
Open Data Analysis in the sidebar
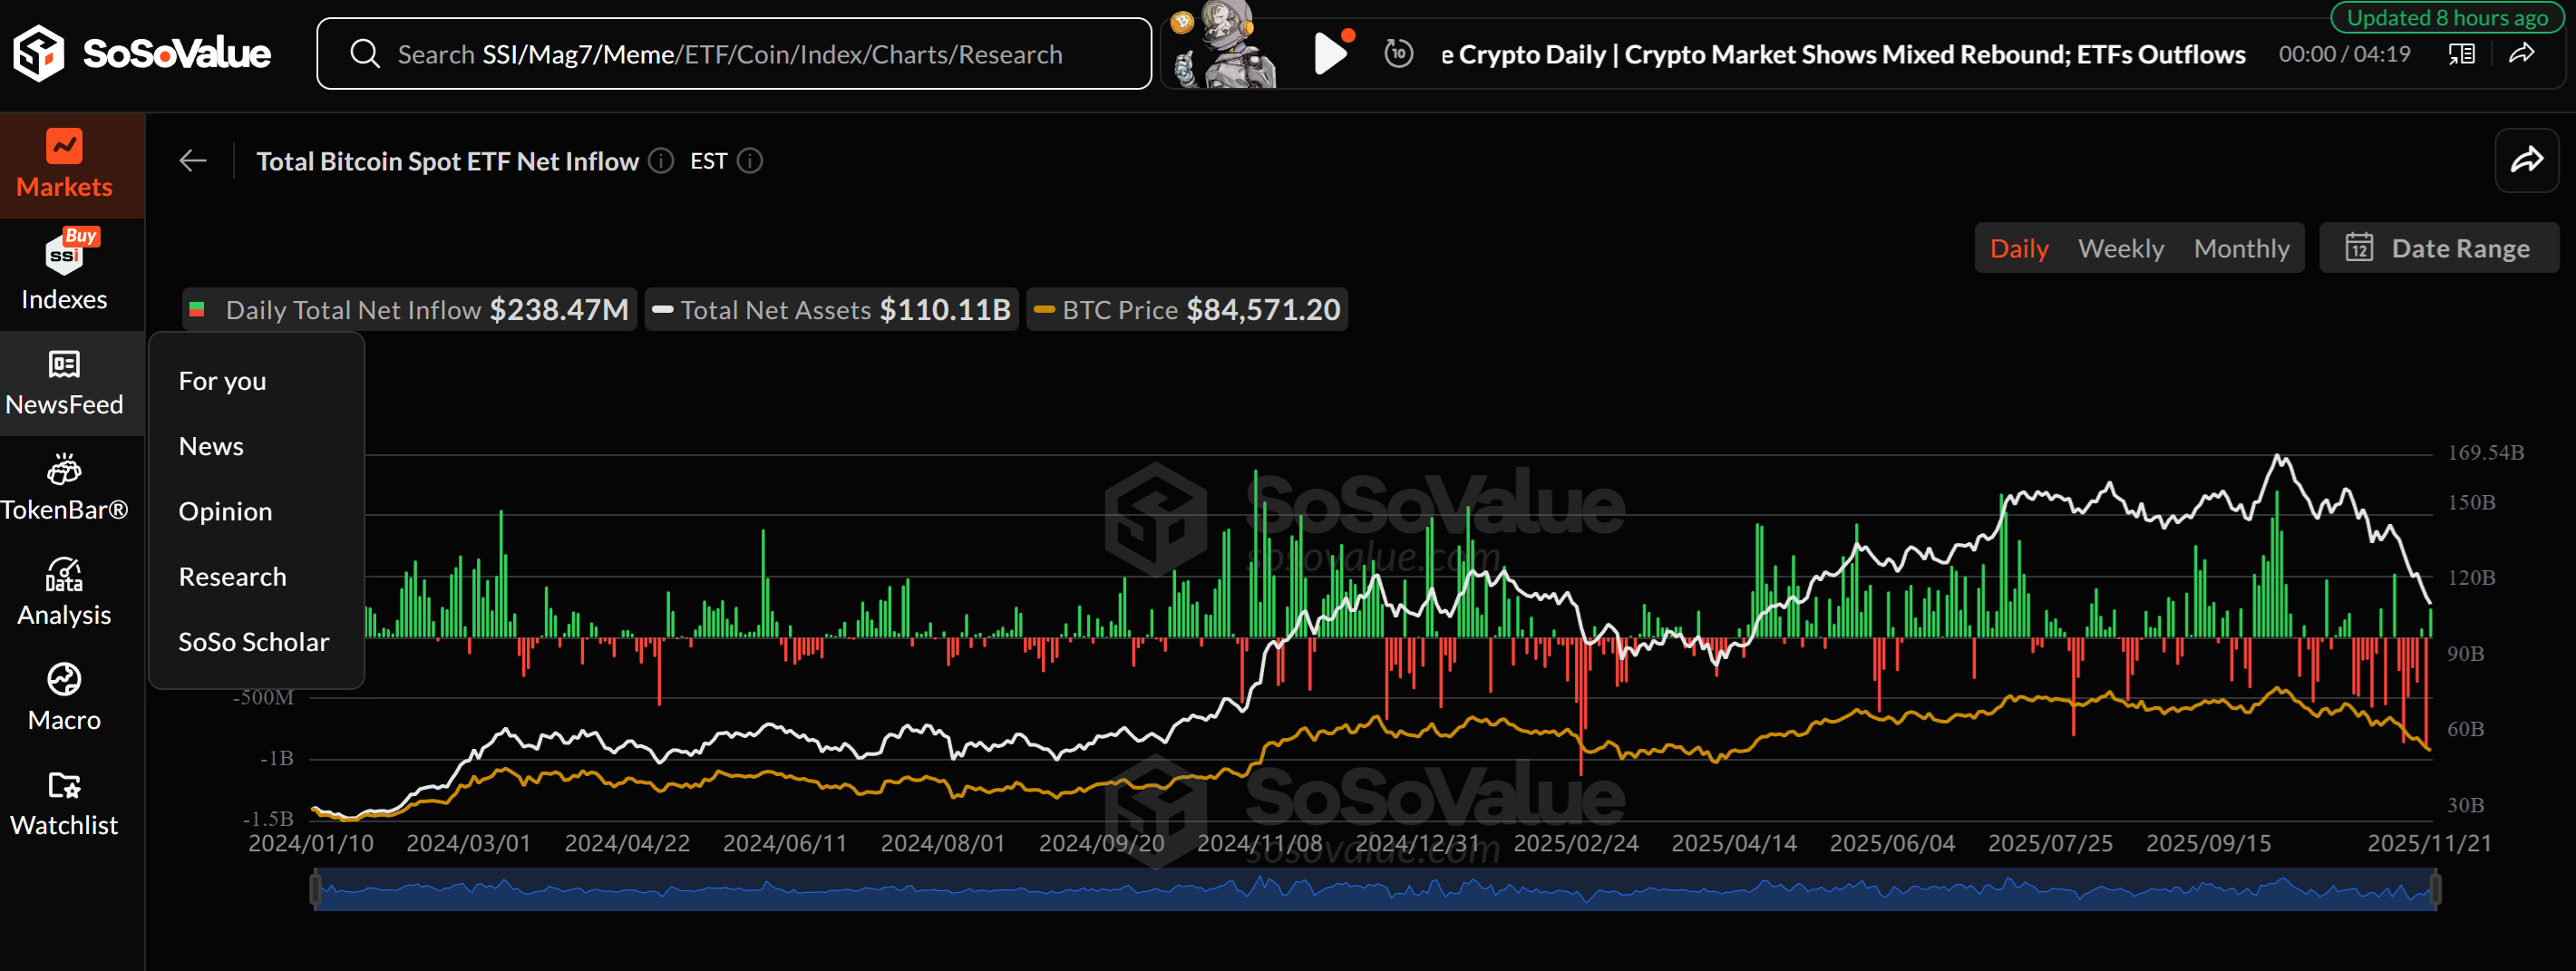coord(64,593)
